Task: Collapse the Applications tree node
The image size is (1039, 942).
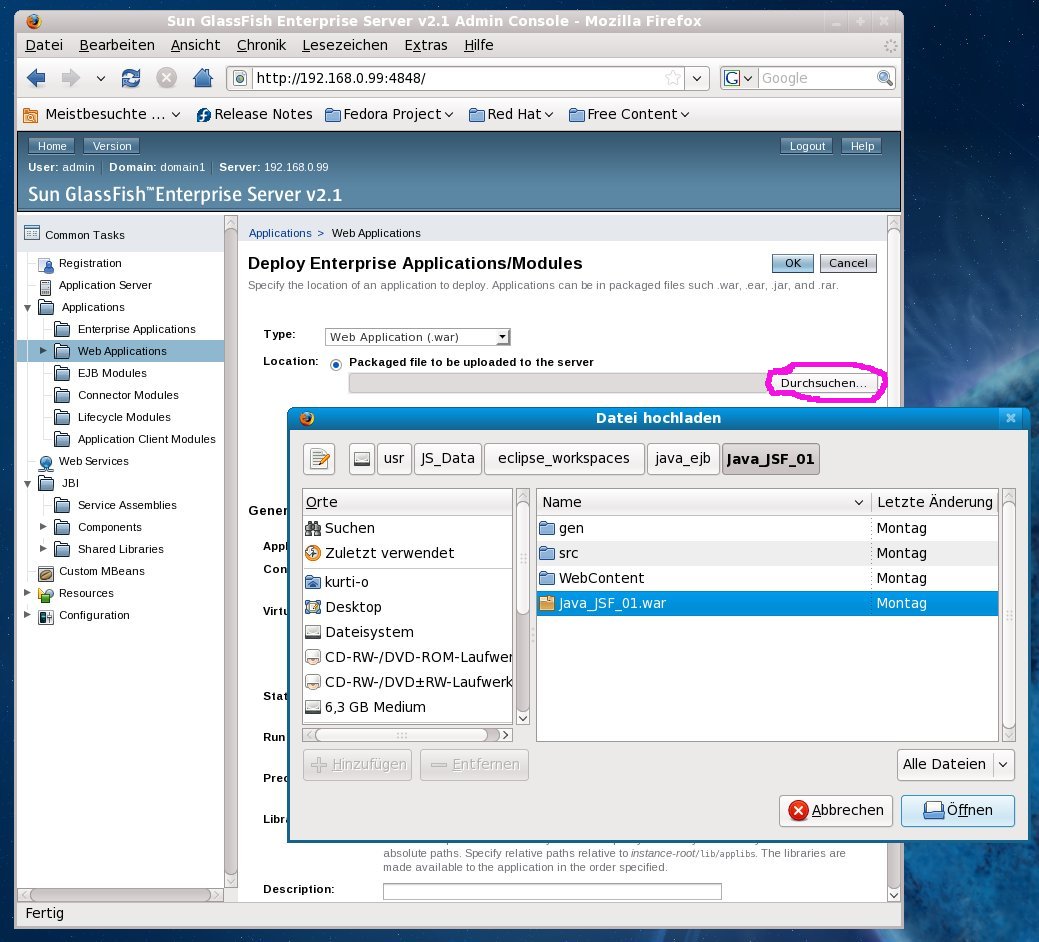Action: point(27,307)
